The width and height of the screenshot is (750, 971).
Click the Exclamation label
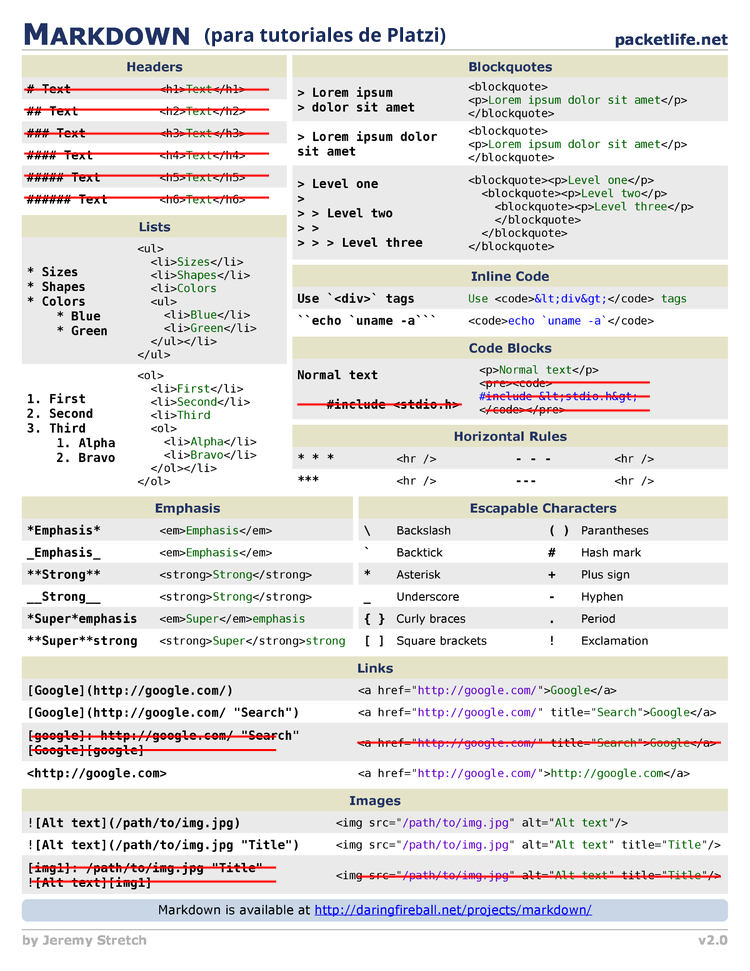[x=614, y=641]
